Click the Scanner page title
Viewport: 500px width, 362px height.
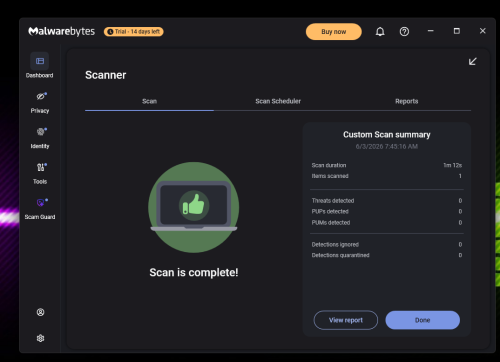click(x=106, y=75)
